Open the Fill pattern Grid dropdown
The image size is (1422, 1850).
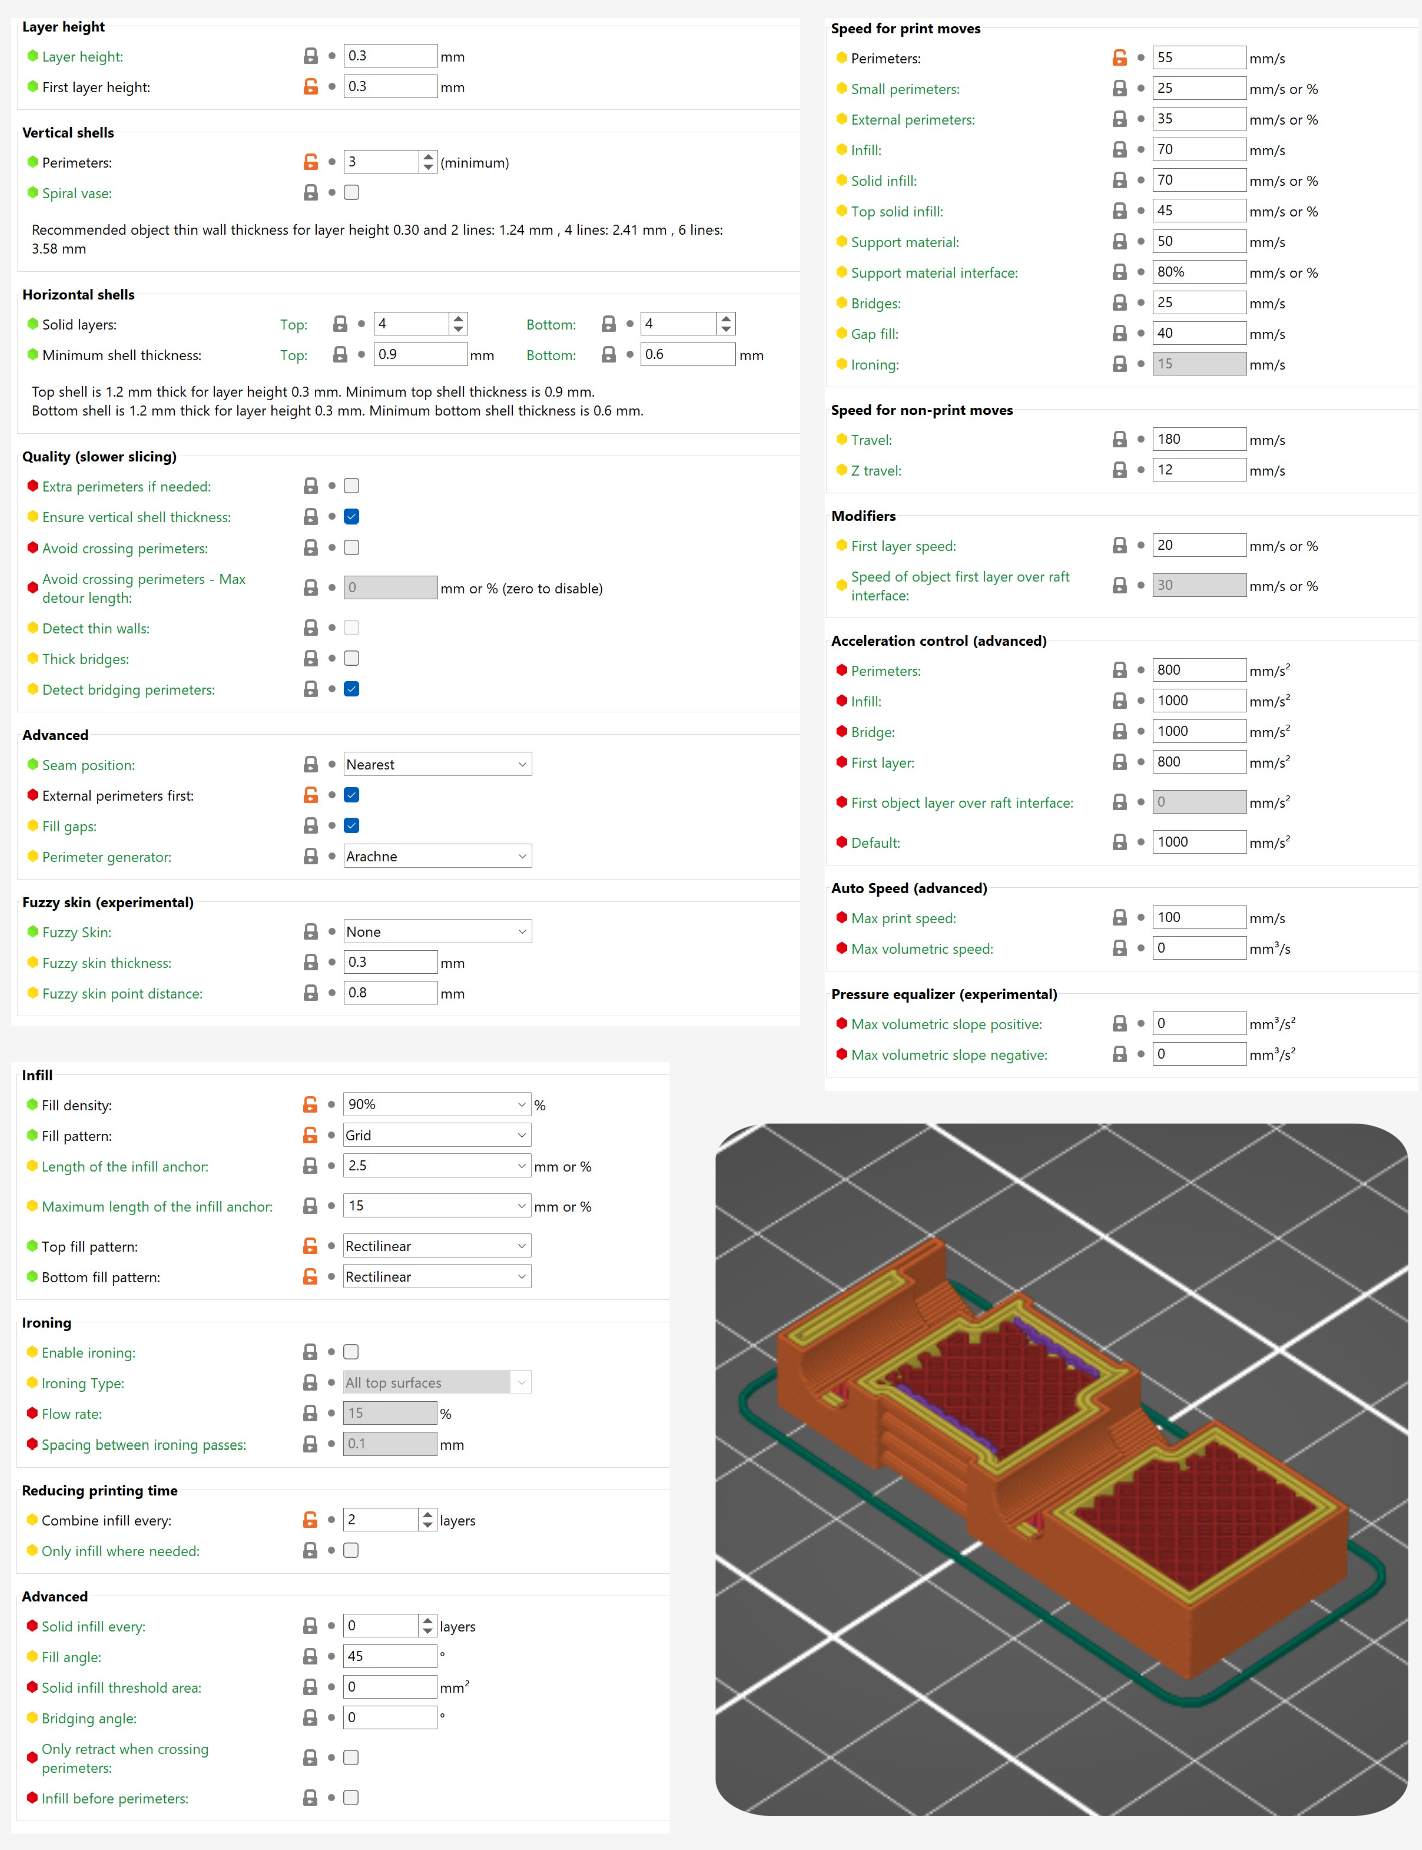(436, 1135)
